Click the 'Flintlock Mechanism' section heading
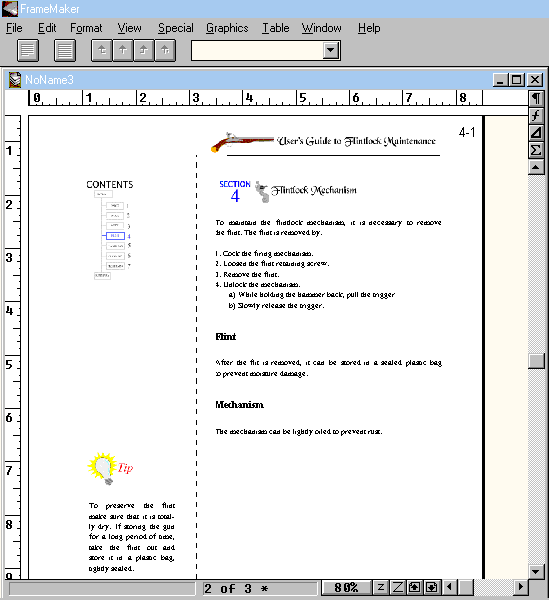The image size is (549, 600). pyautogui.click(x=314, y=190)
